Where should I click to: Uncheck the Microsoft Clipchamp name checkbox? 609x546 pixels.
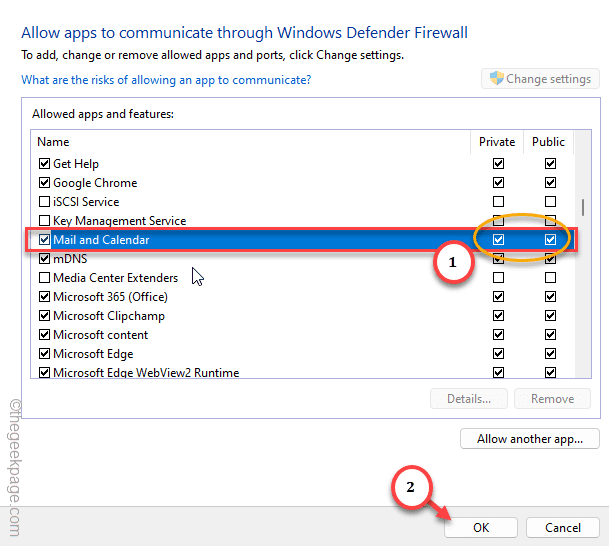(44, 316)
